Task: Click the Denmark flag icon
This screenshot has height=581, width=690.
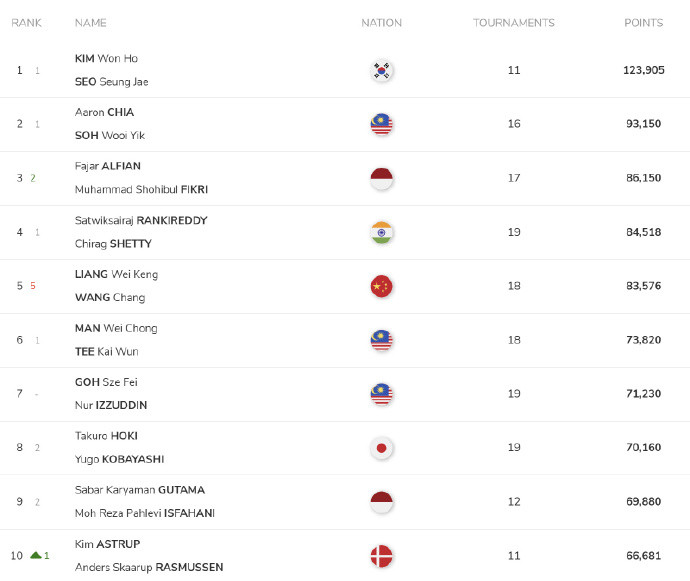Action: coord(381,556)
